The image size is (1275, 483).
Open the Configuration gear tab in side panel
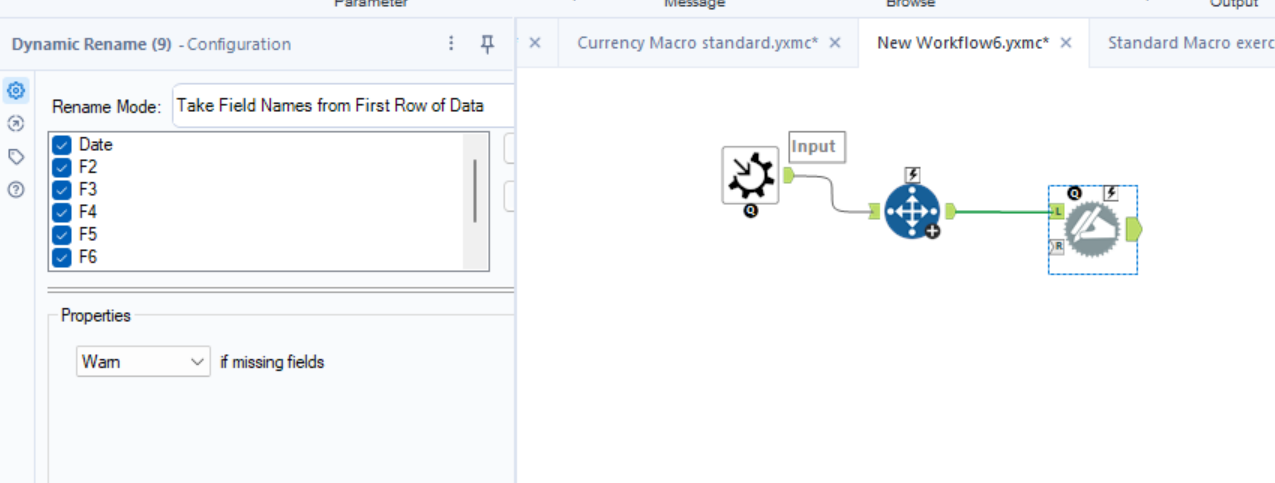[16, 91]
